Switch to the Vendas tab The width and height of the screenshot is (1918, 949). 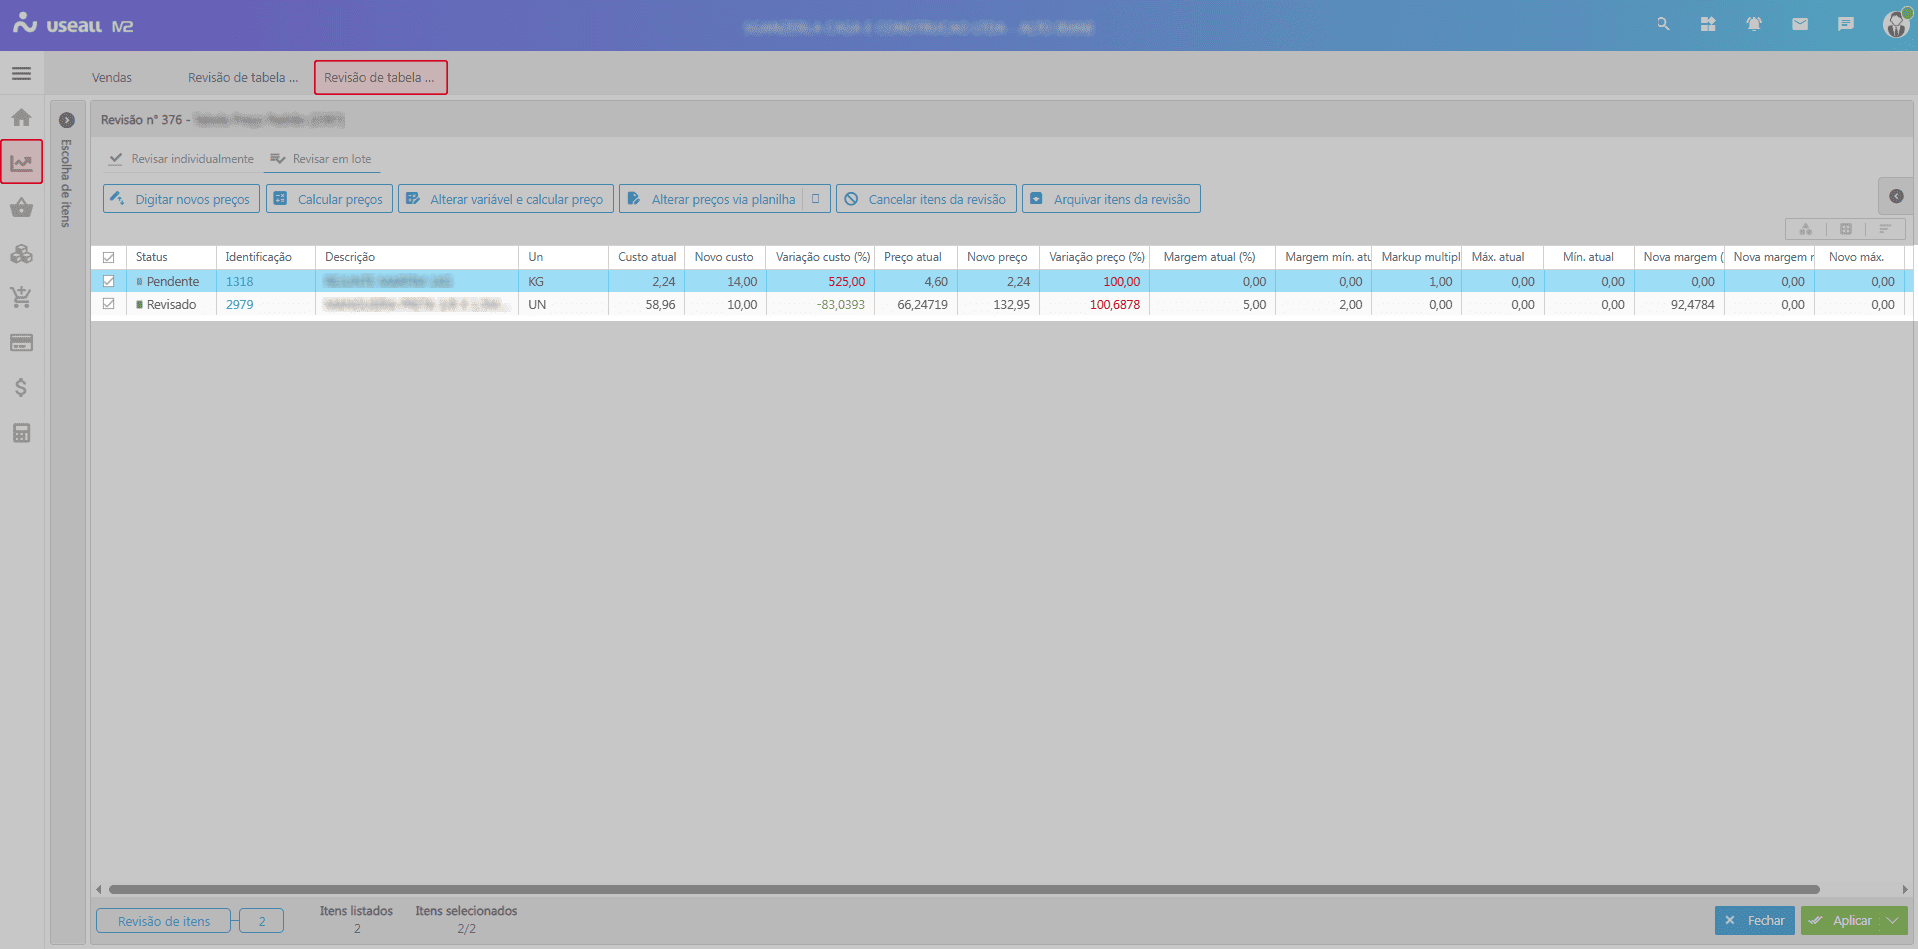[112, 77]
